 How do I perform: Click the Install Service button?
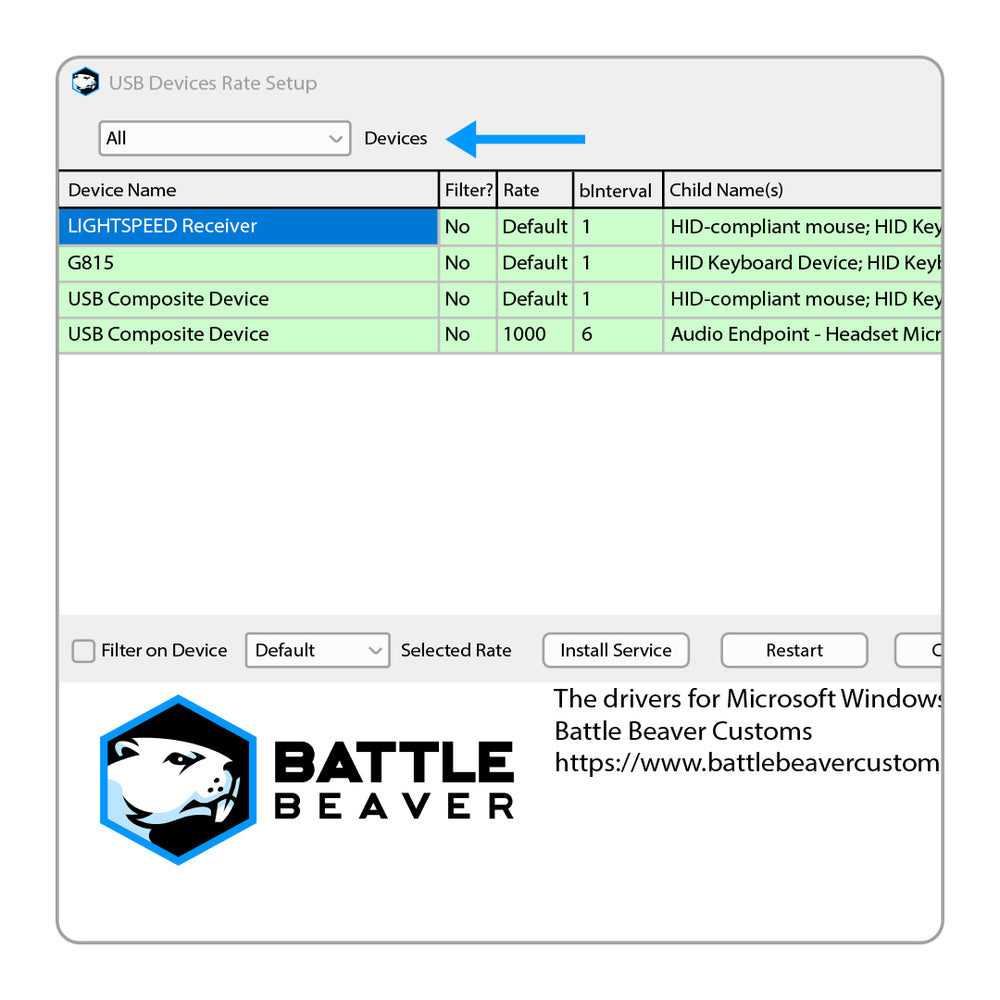click(x=615, y=651)
